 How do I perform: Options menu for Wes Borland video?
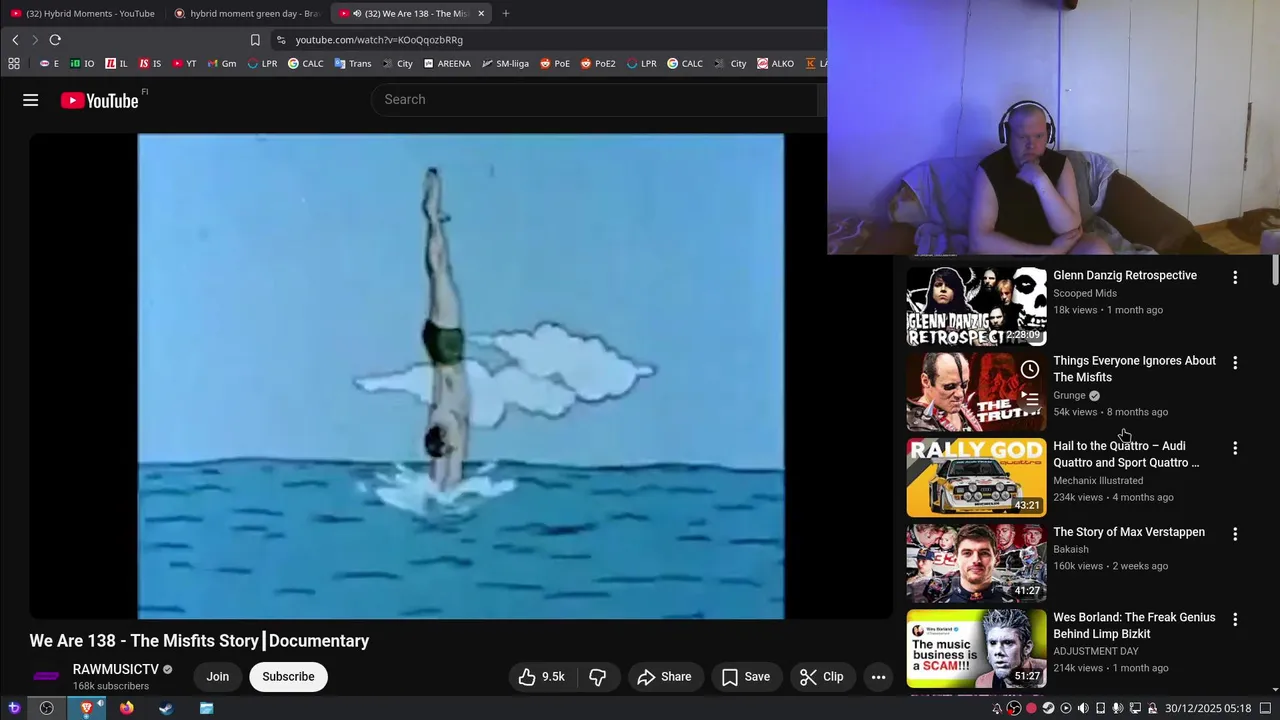[1235, 619]
